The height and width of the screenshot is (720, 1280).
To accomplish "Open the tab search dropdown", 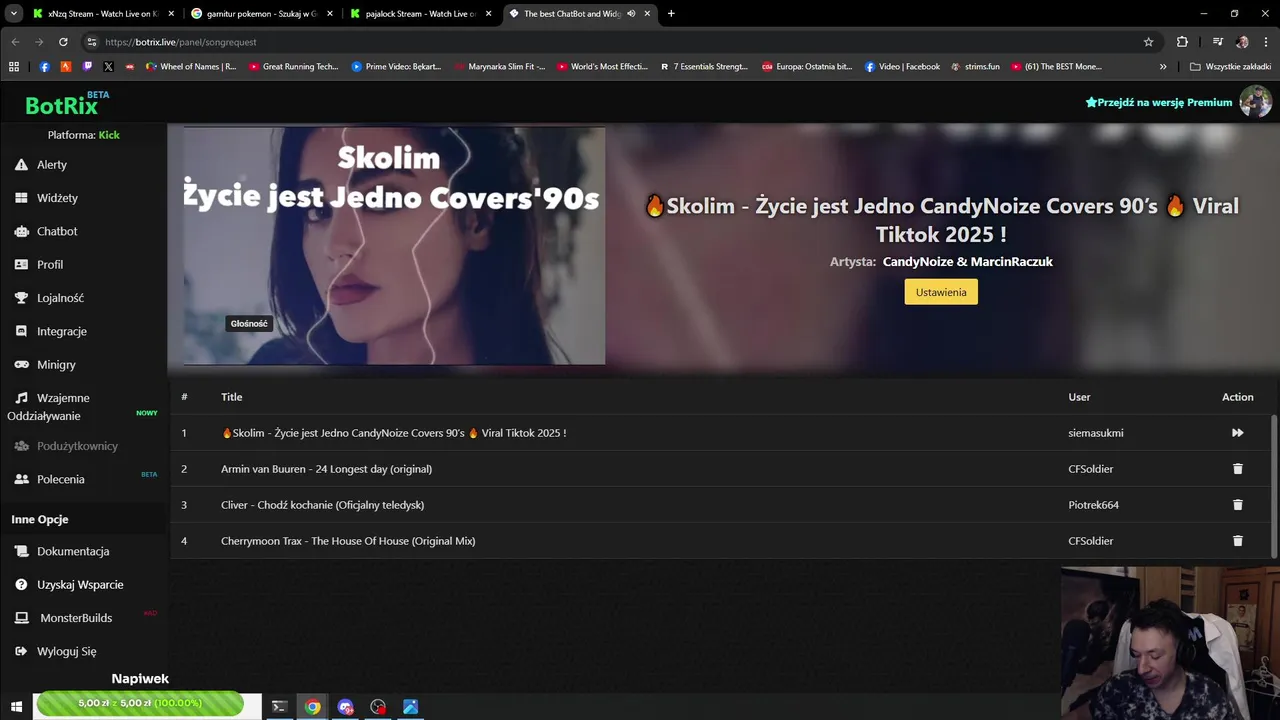I will coord(14,14).
